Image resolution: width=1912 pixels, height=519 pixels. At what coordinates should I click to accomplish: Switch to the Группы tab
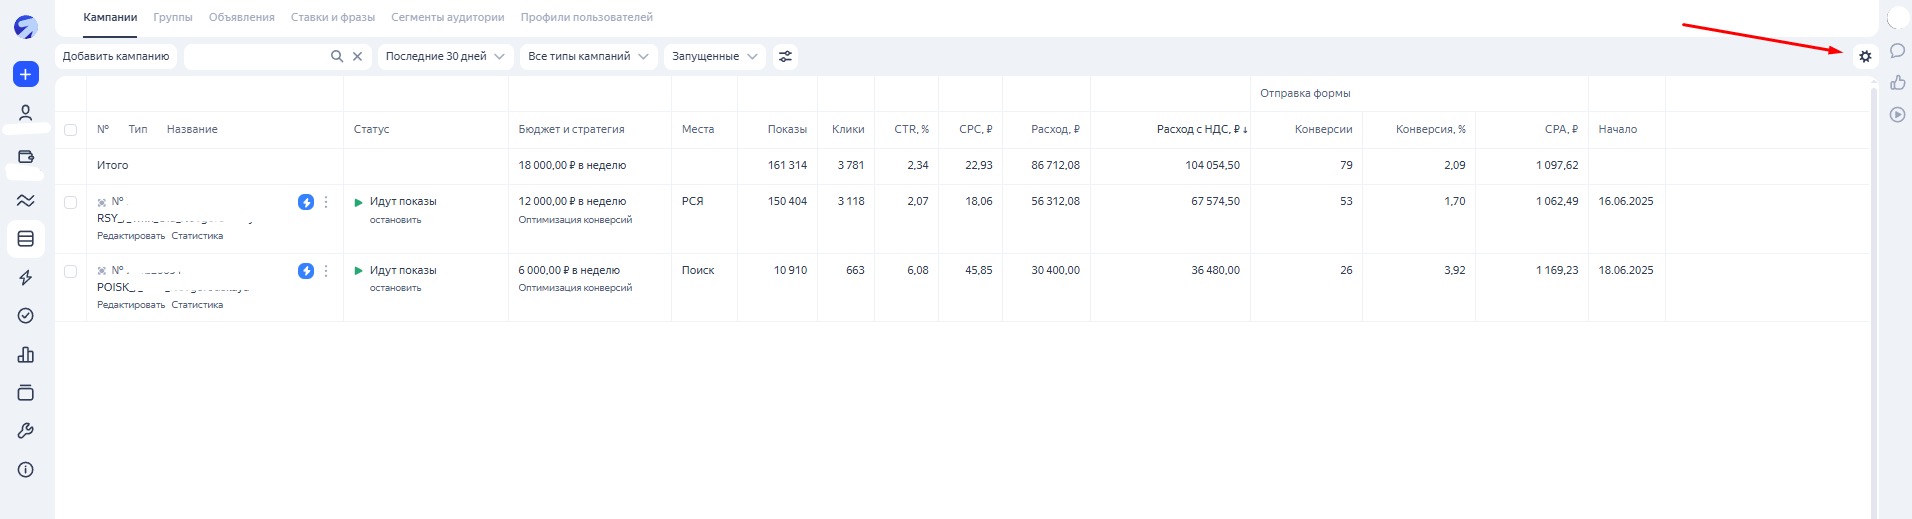tap(173, 17)
